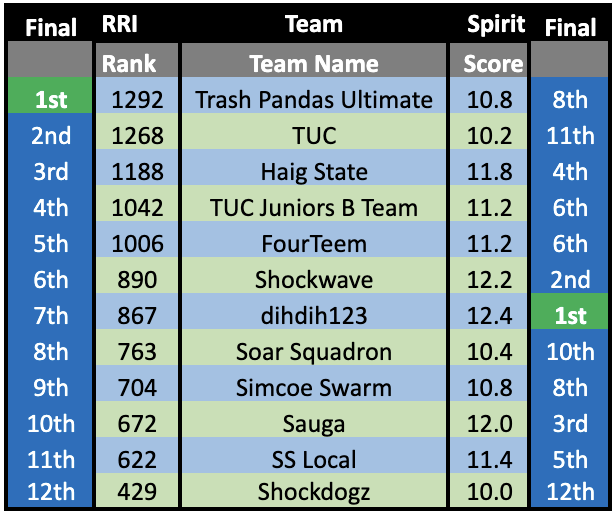Select RRI rank value 429
The height and width of the screenshot is (512, 616).
pyautogui.click(x=135, y=494)
